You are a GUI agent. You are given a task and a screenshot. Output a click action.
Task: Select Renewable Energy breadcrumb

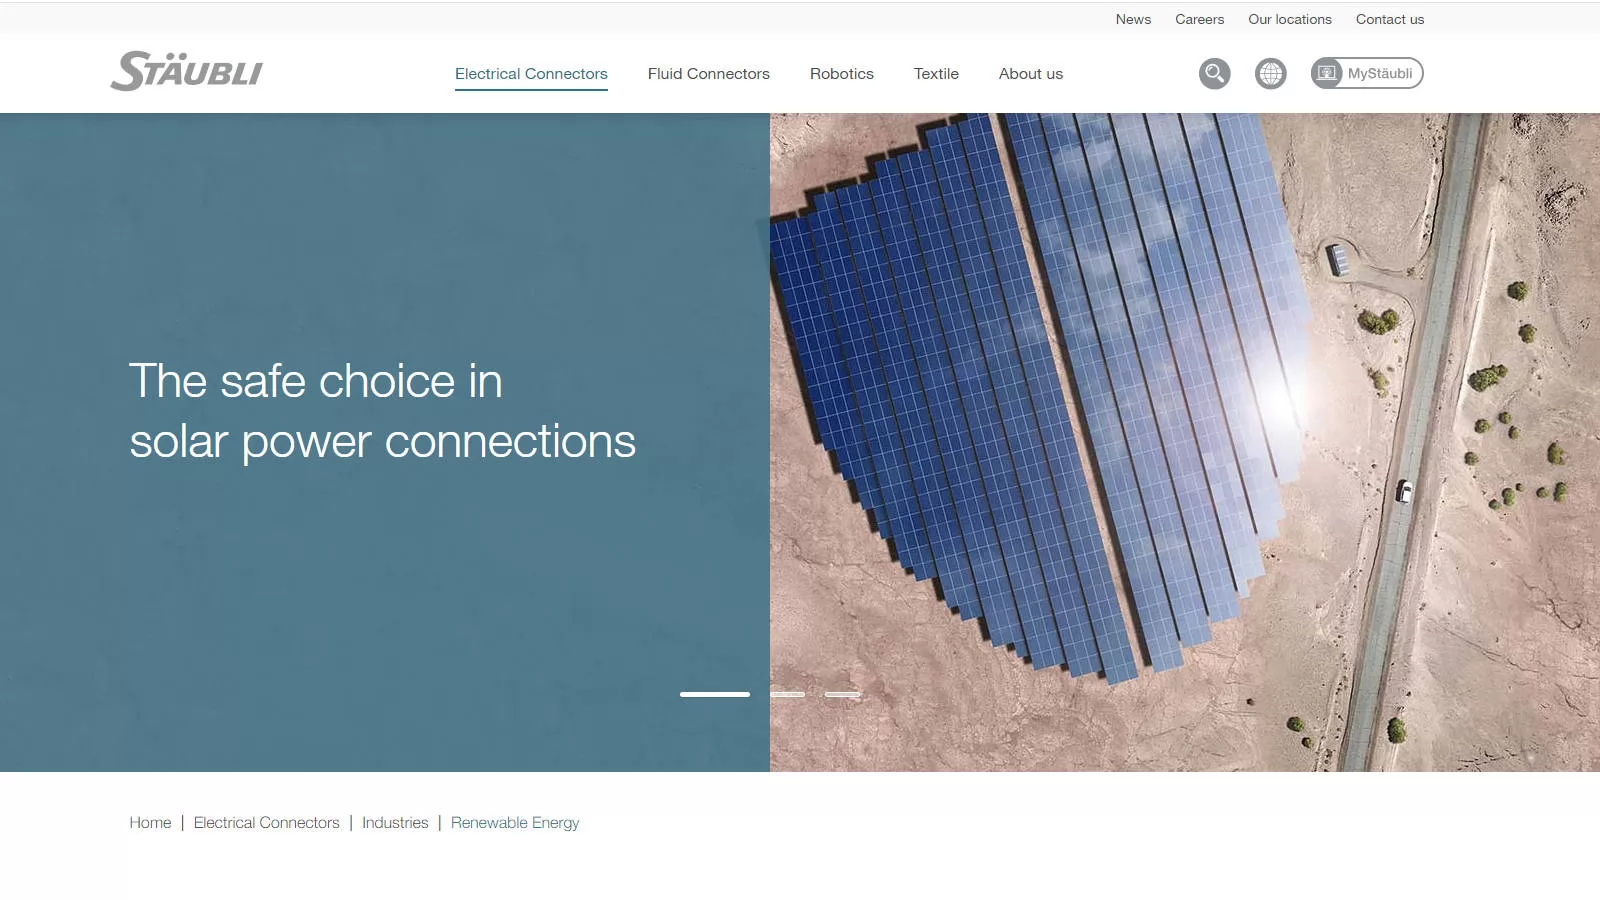(515, 823)
